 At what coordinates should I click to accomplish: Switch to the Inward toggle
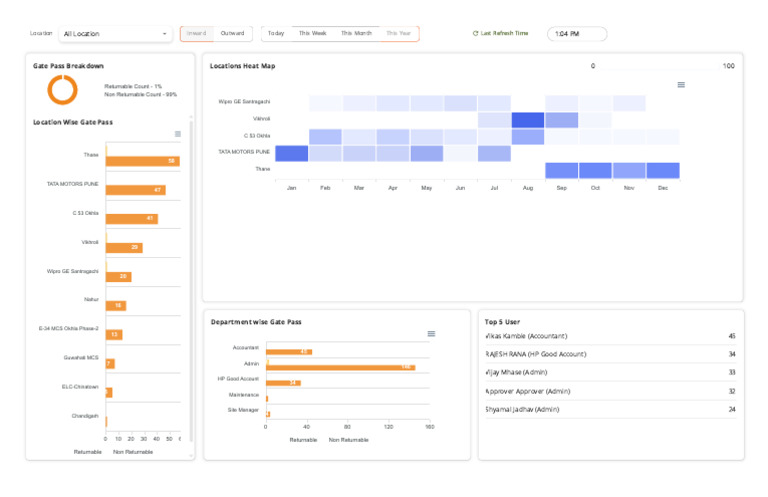(196, 33)
